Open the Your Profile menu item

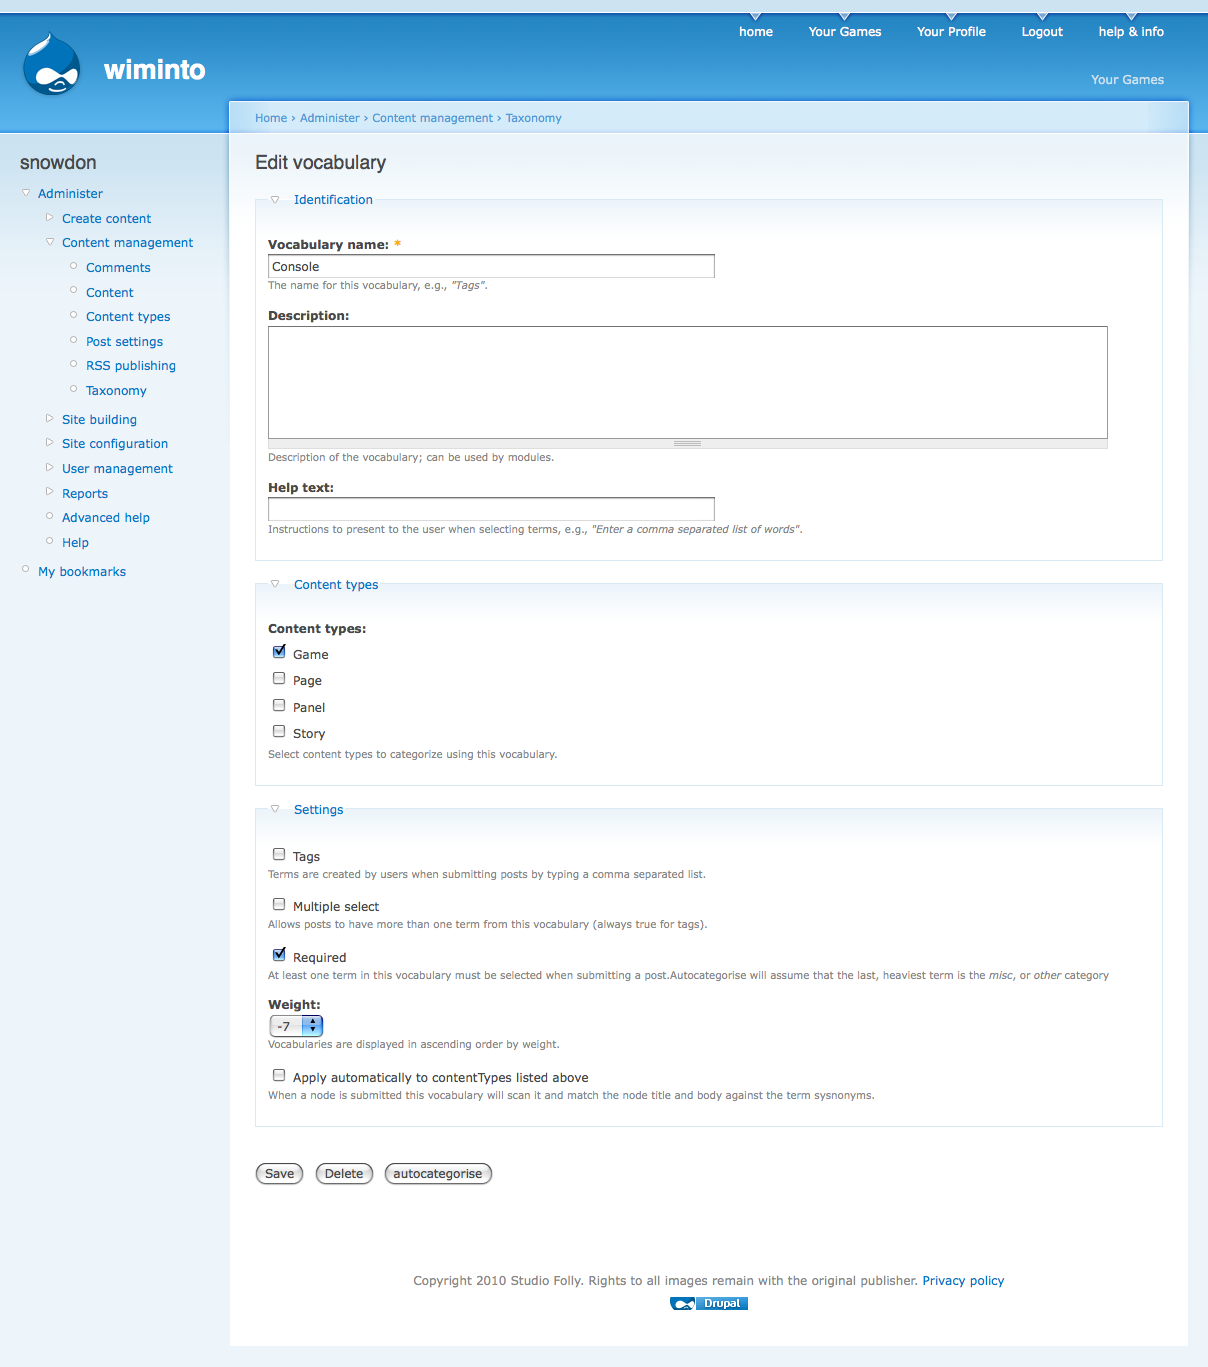950,31
